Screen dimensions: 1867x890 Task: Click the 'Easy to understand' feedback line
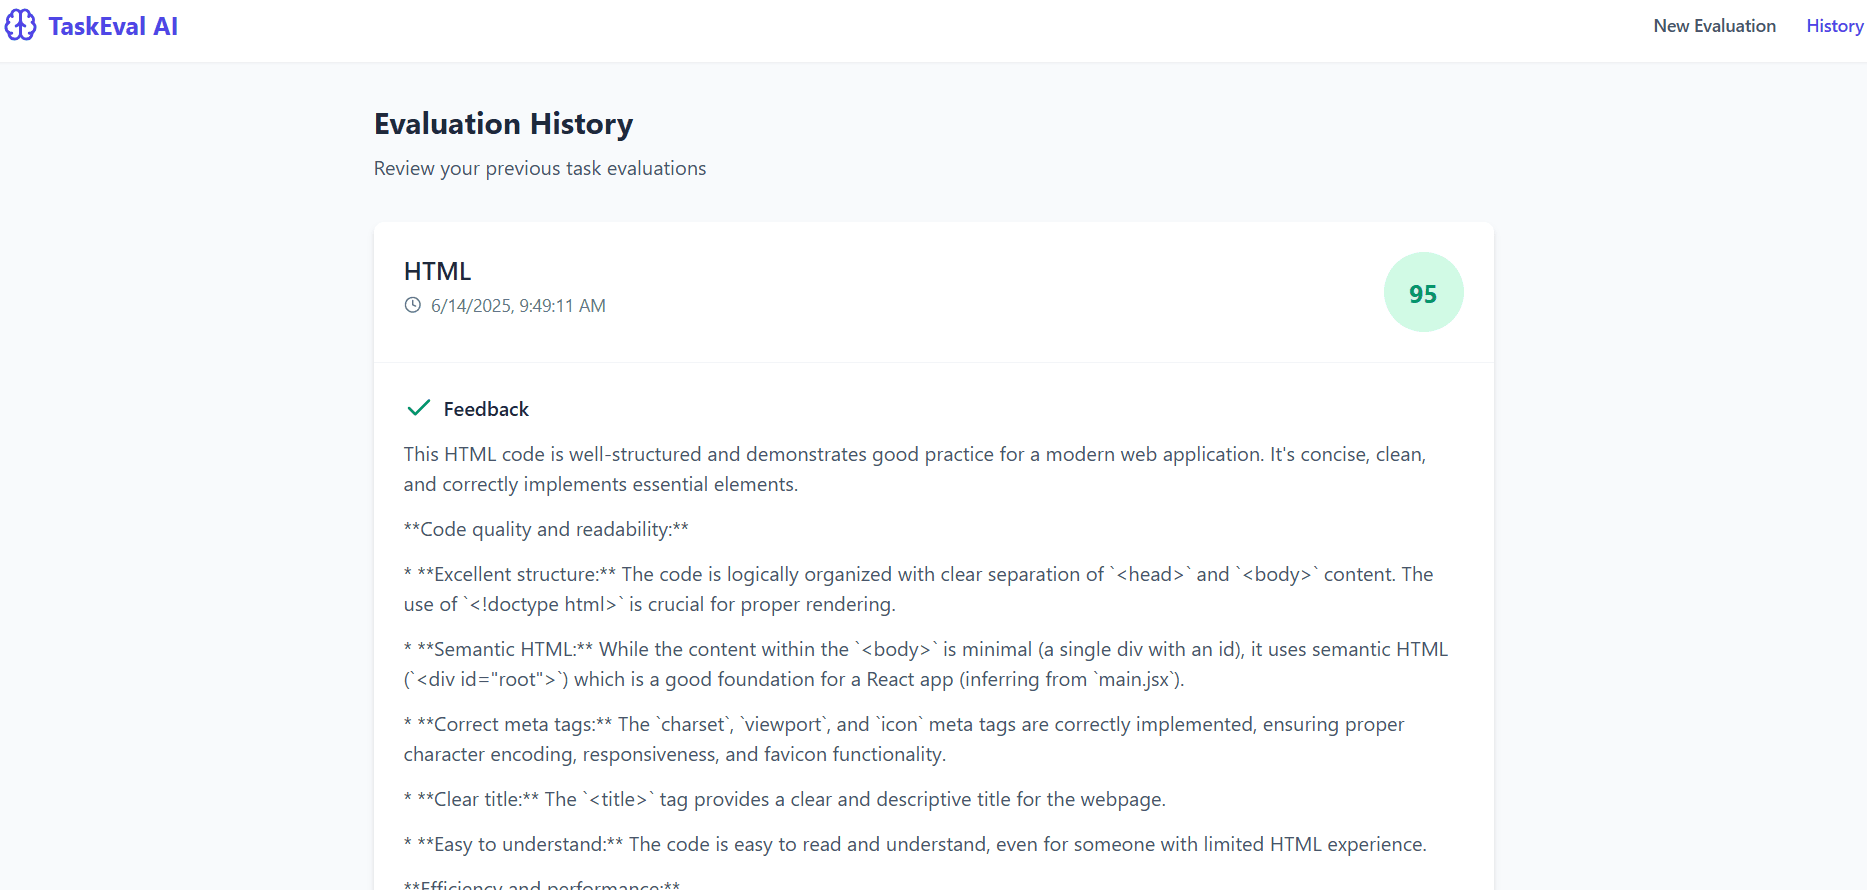[x=915, y=844]
